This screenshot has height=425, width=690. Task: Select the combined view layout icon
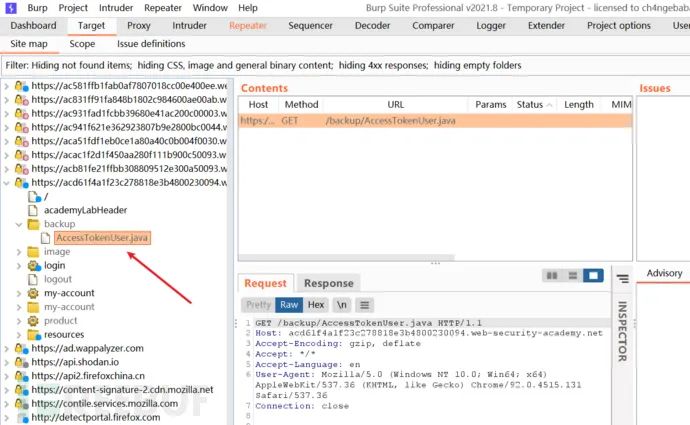(593, 275)
